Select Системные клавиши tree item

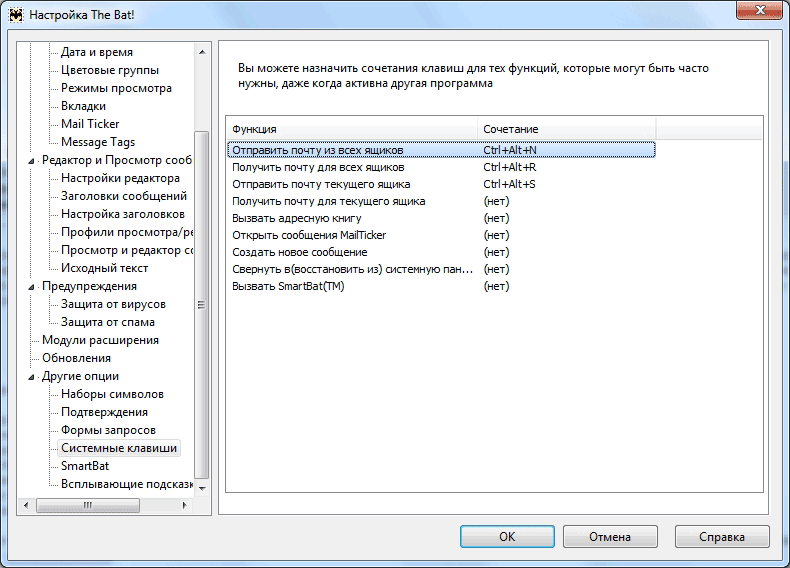tap(119, 448)
